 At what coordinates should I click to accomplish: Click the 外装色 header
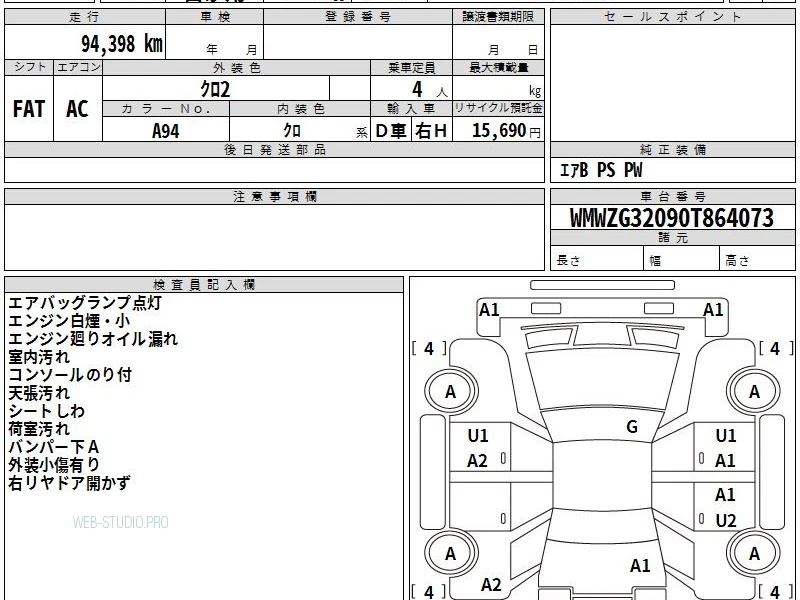(237, 68)
